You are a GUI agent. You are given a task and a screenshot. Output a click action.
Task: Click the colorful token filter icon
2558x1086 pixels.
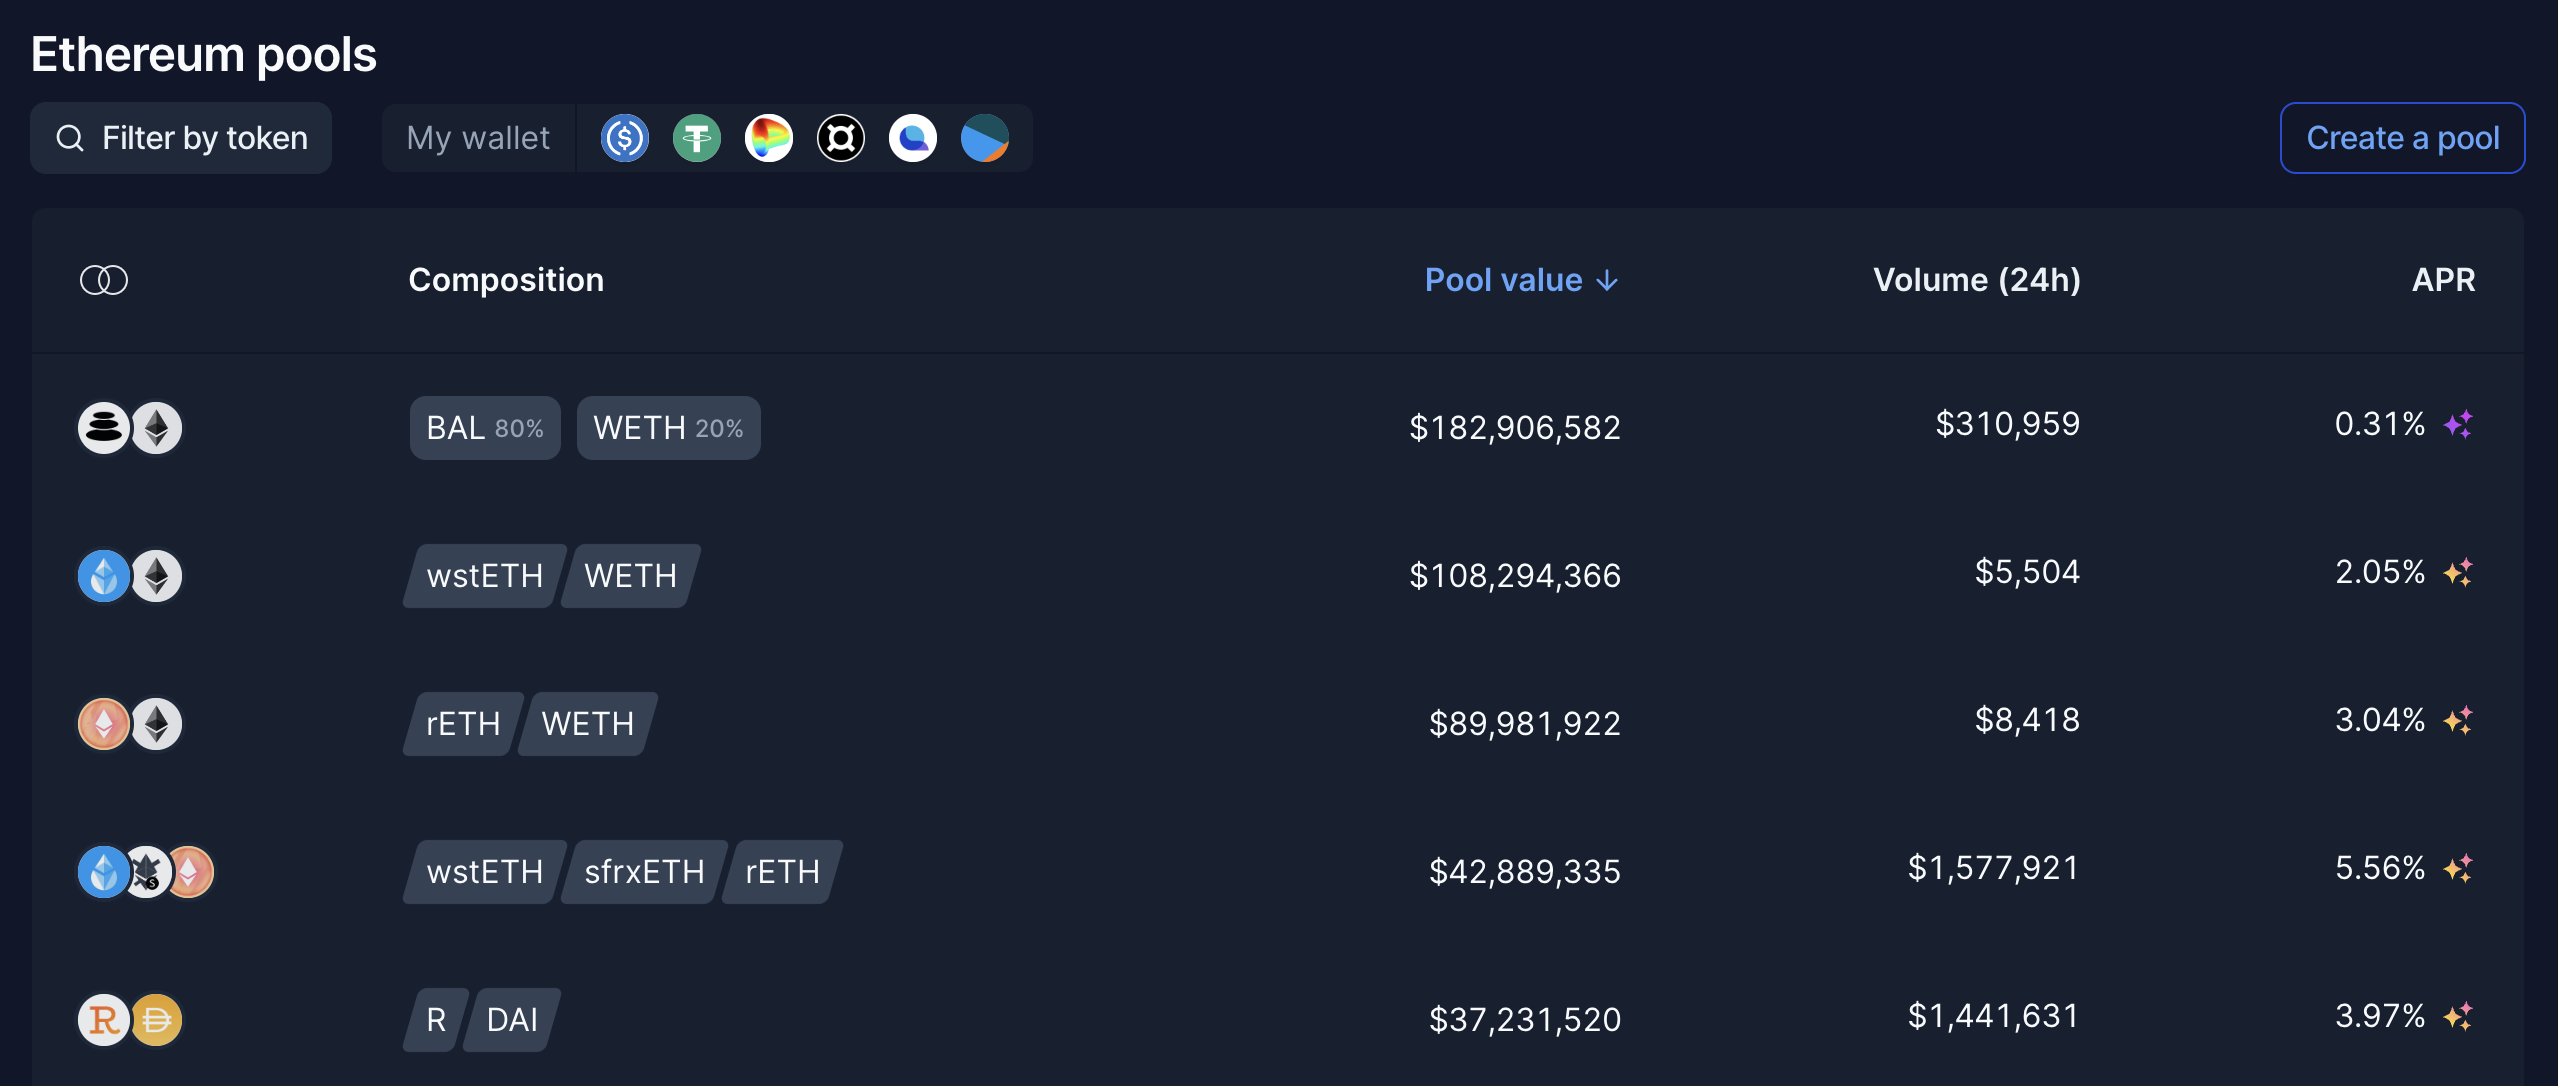(x=768, y=137)
